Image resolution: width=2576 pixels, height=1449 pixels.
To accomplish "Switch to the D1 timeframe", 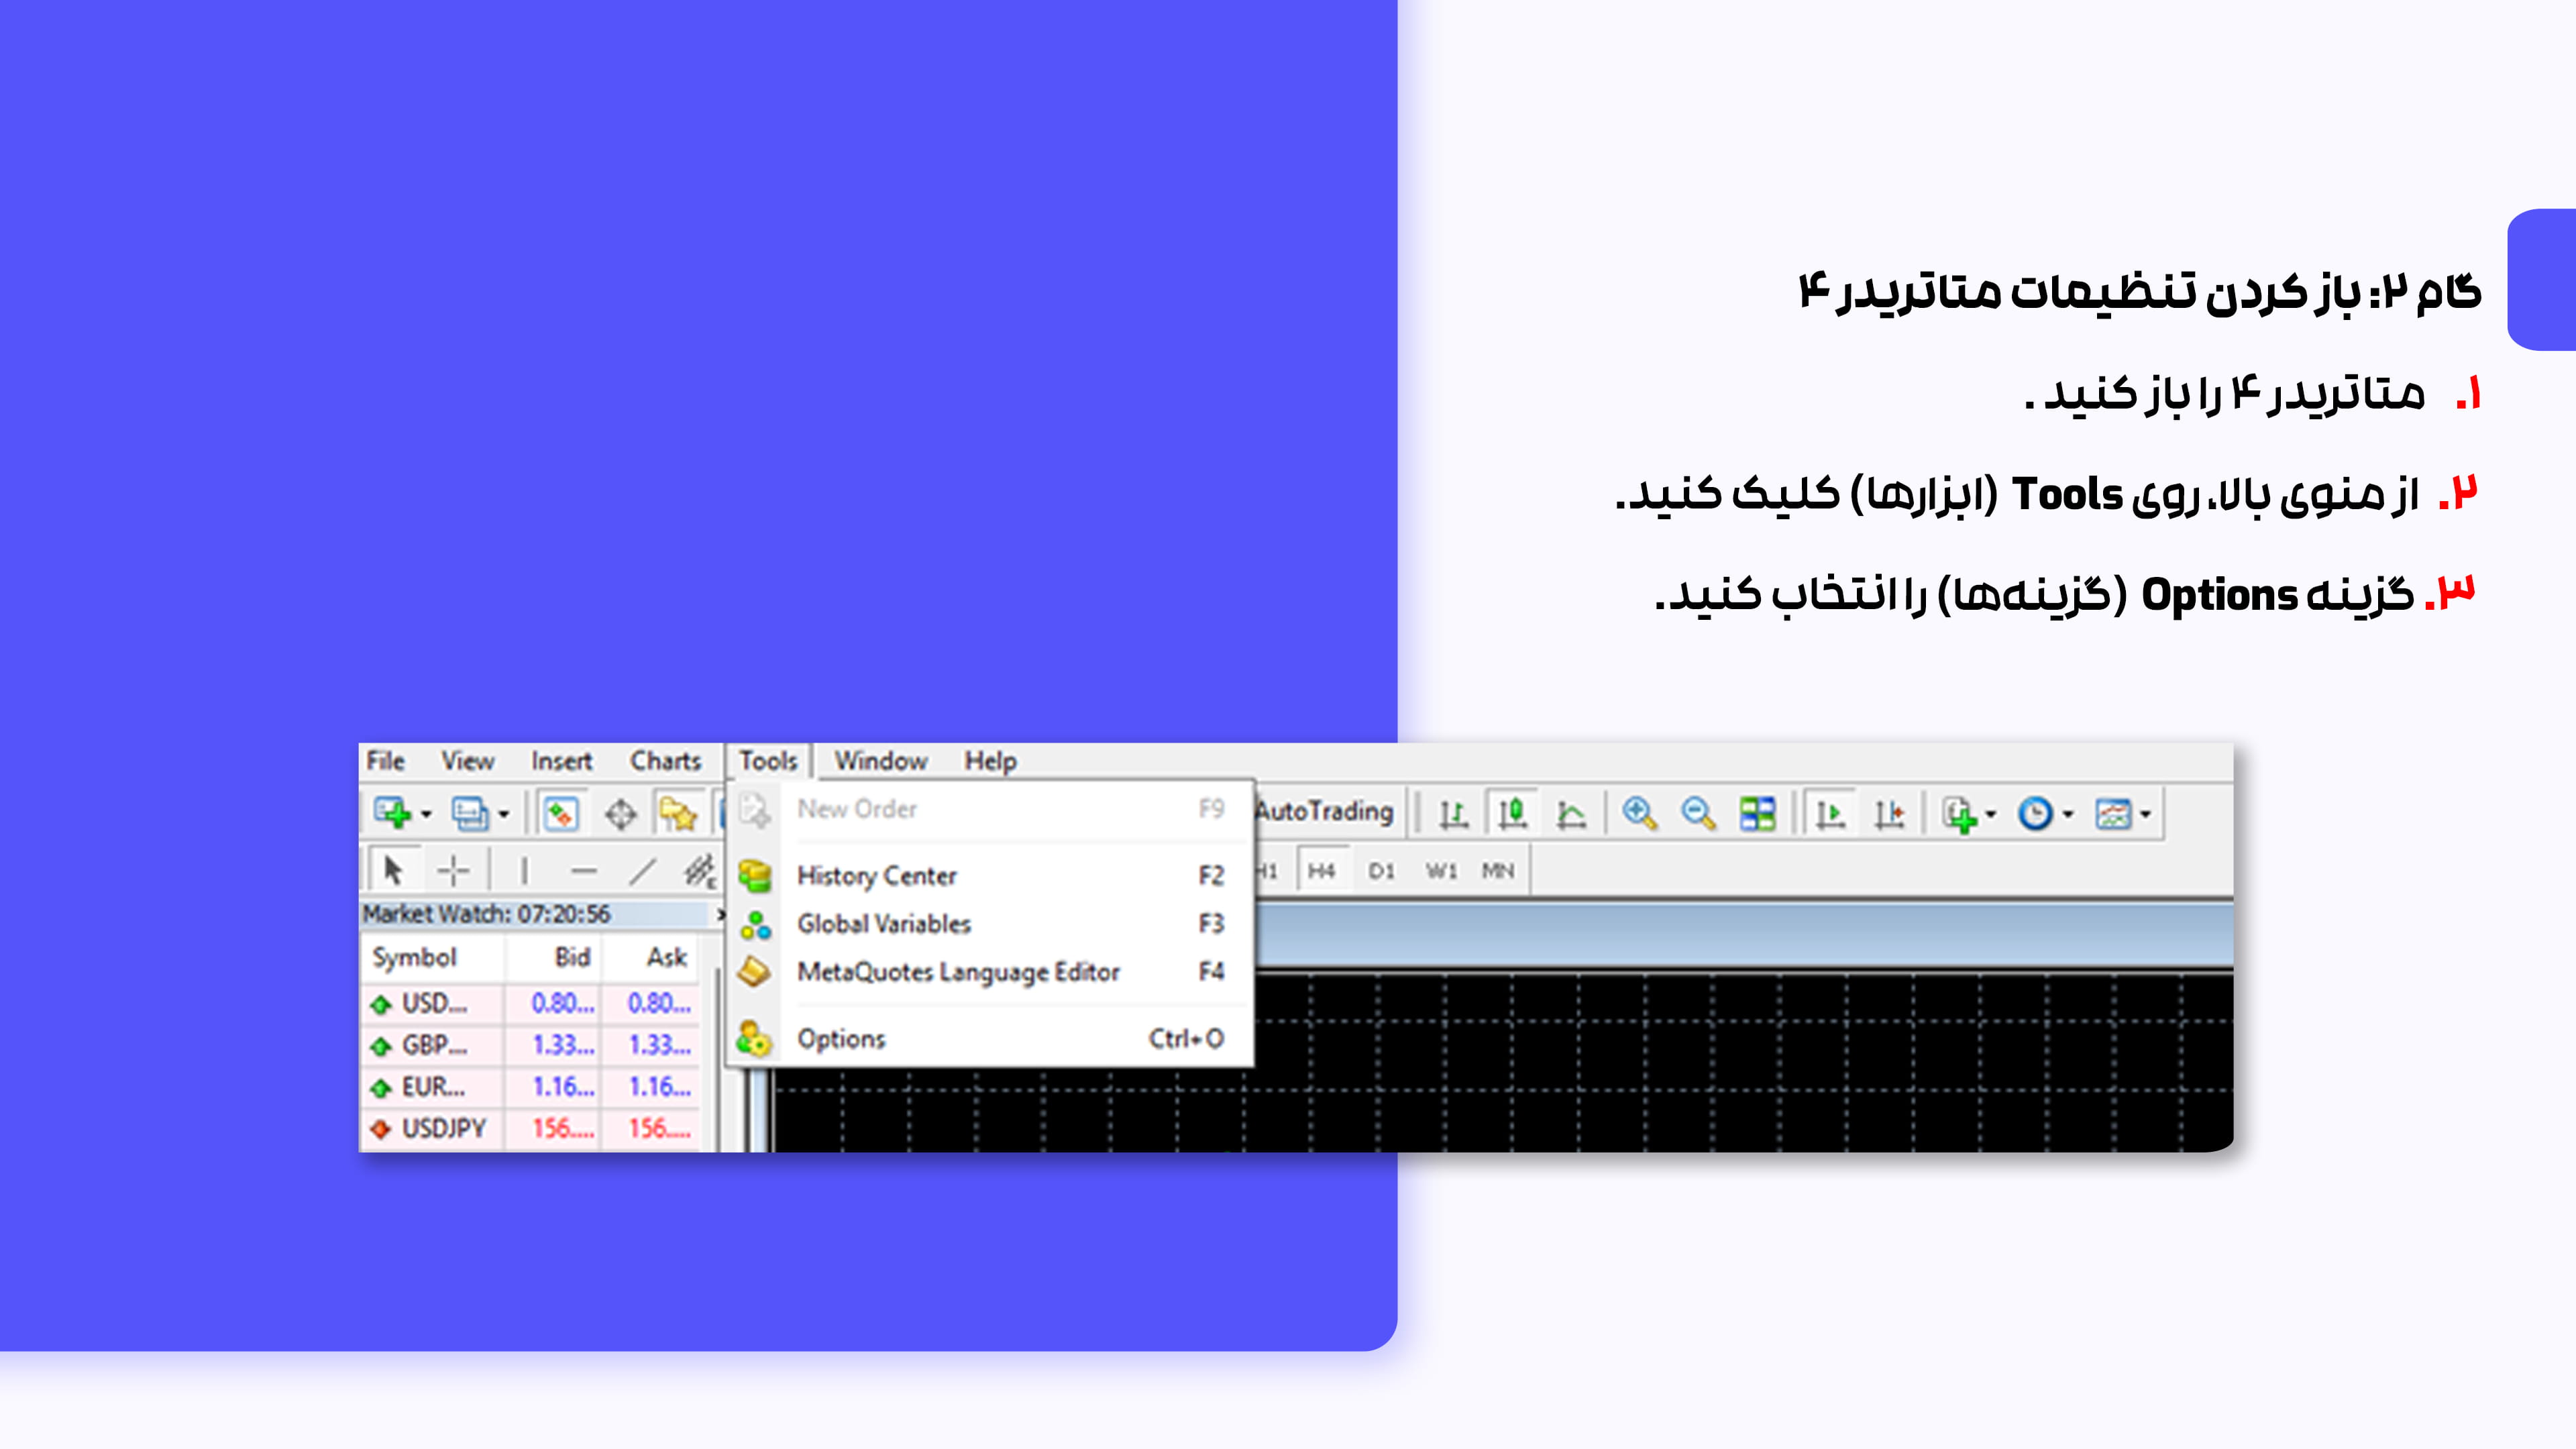I will click(1381, 871).
